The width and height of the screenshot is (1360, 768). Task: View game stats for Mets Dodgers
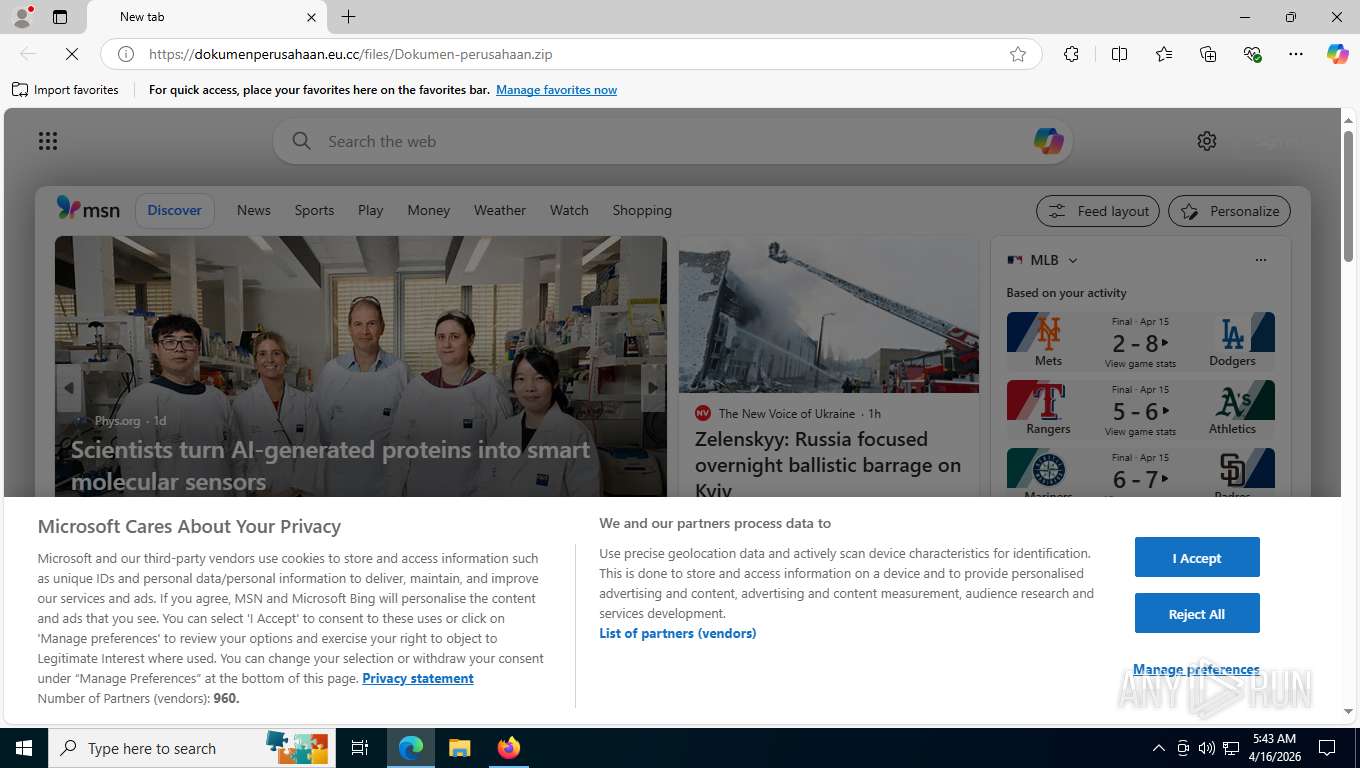[x=1140, y=364]
